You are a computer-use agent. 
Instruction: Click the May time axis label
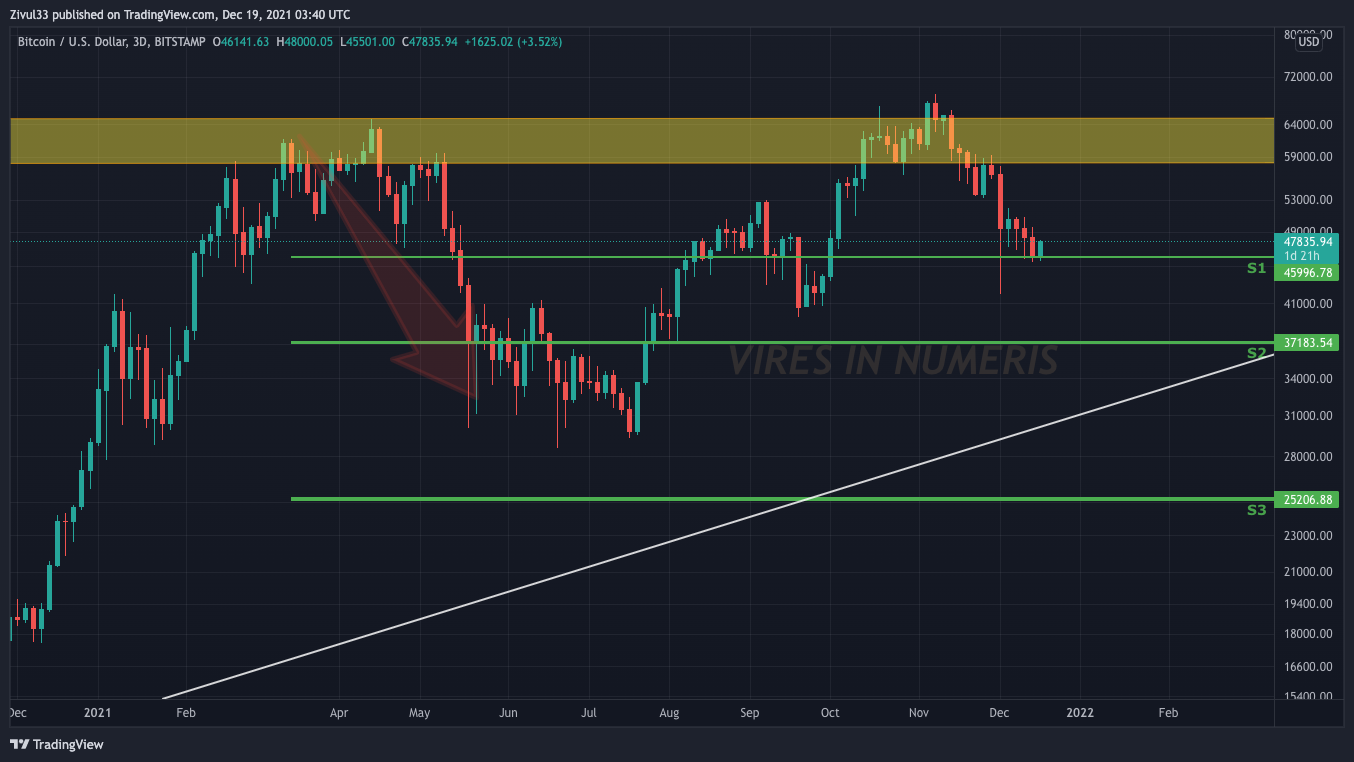(x=420, y=713)
